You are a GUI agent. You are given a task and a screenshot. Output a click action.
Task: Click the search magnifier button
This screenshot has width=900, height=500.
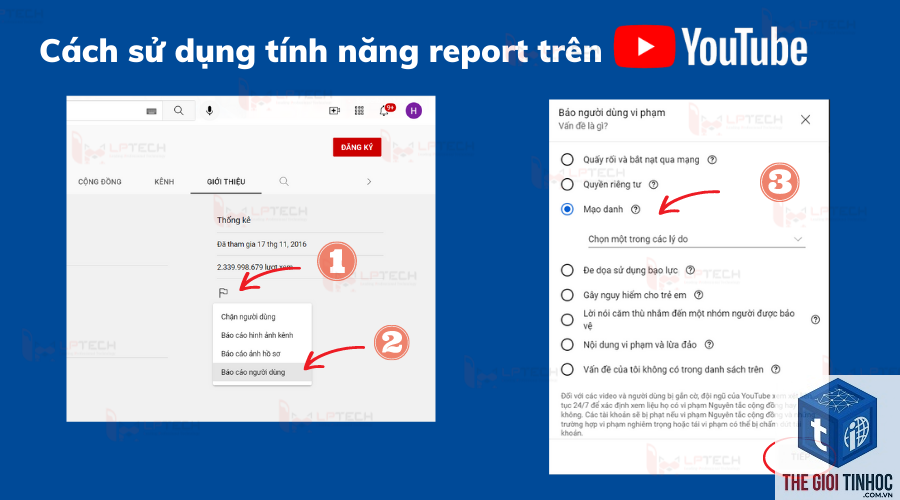pyautogui.click(x=179, y=111)
